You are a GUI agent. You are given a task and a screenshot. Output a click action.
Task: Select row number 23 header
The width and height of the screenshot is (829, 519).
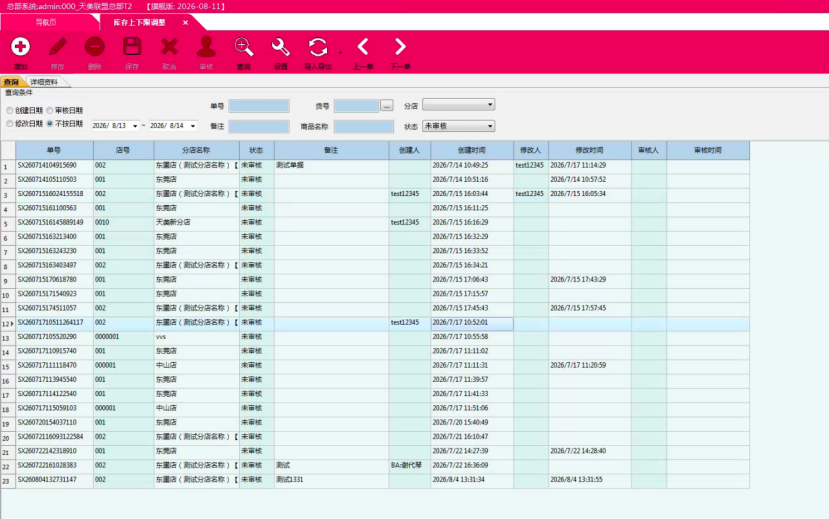[7, 481]
